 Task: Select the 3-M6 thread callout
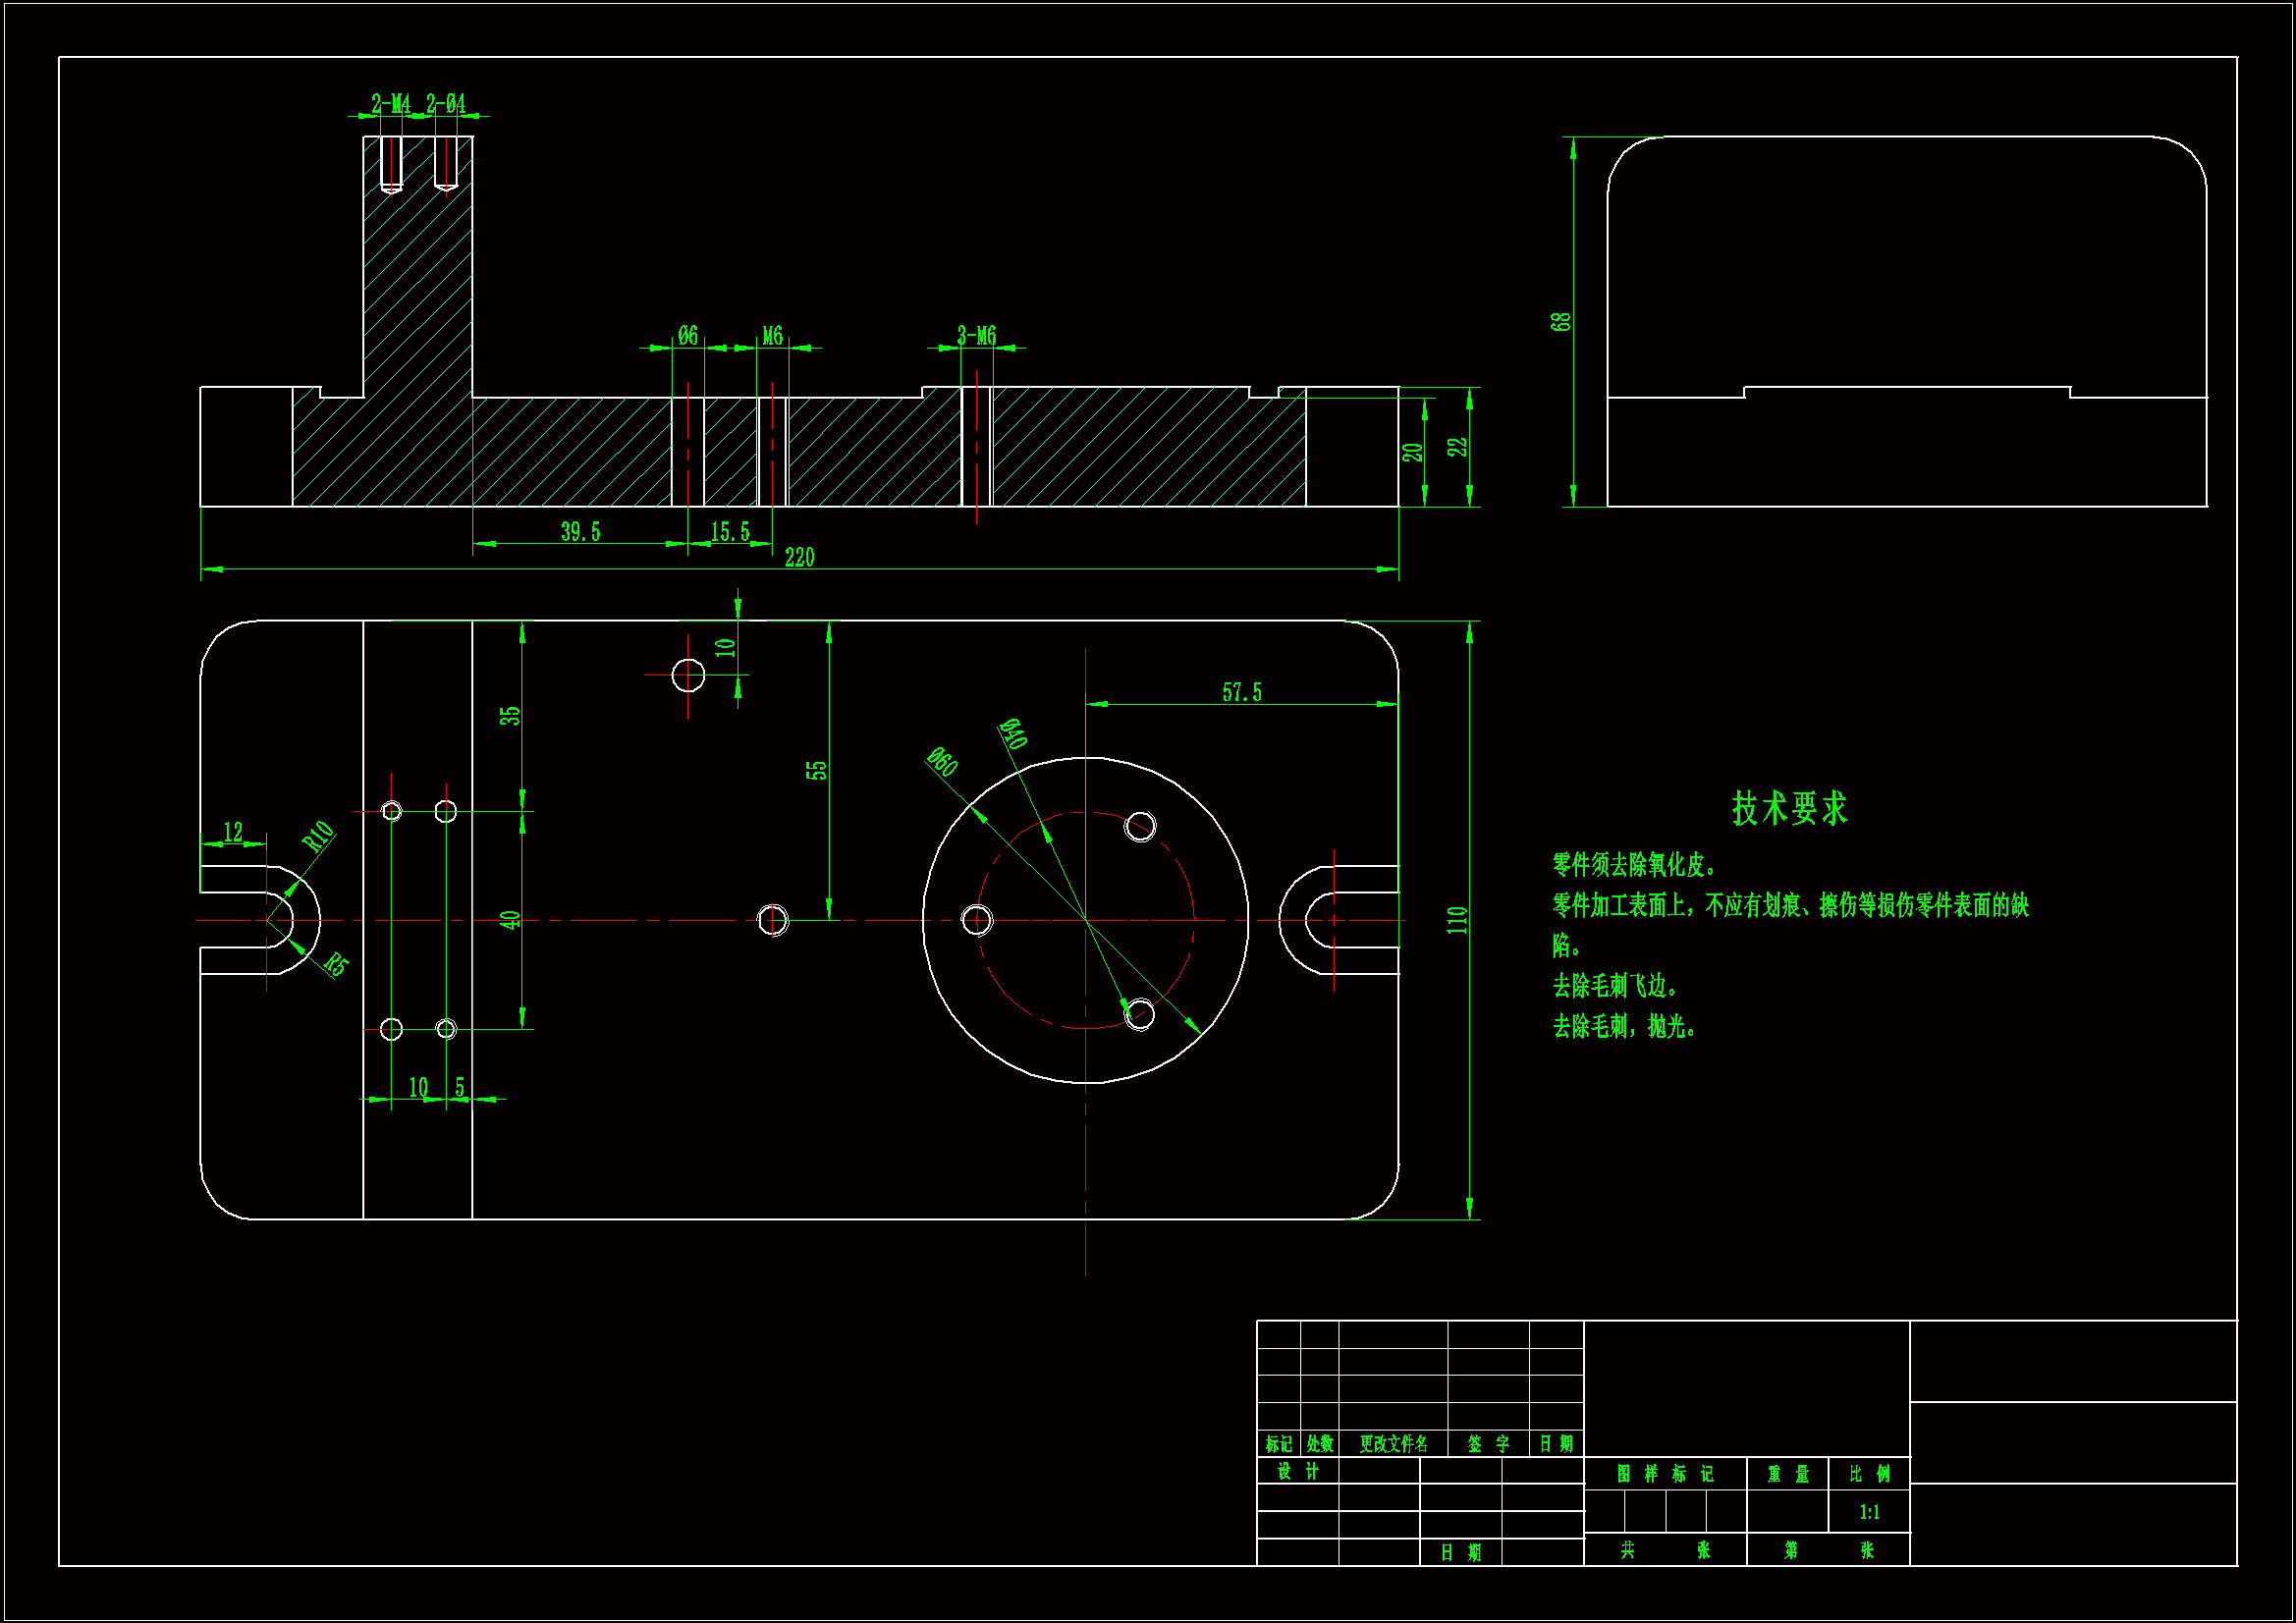point(976,336)
